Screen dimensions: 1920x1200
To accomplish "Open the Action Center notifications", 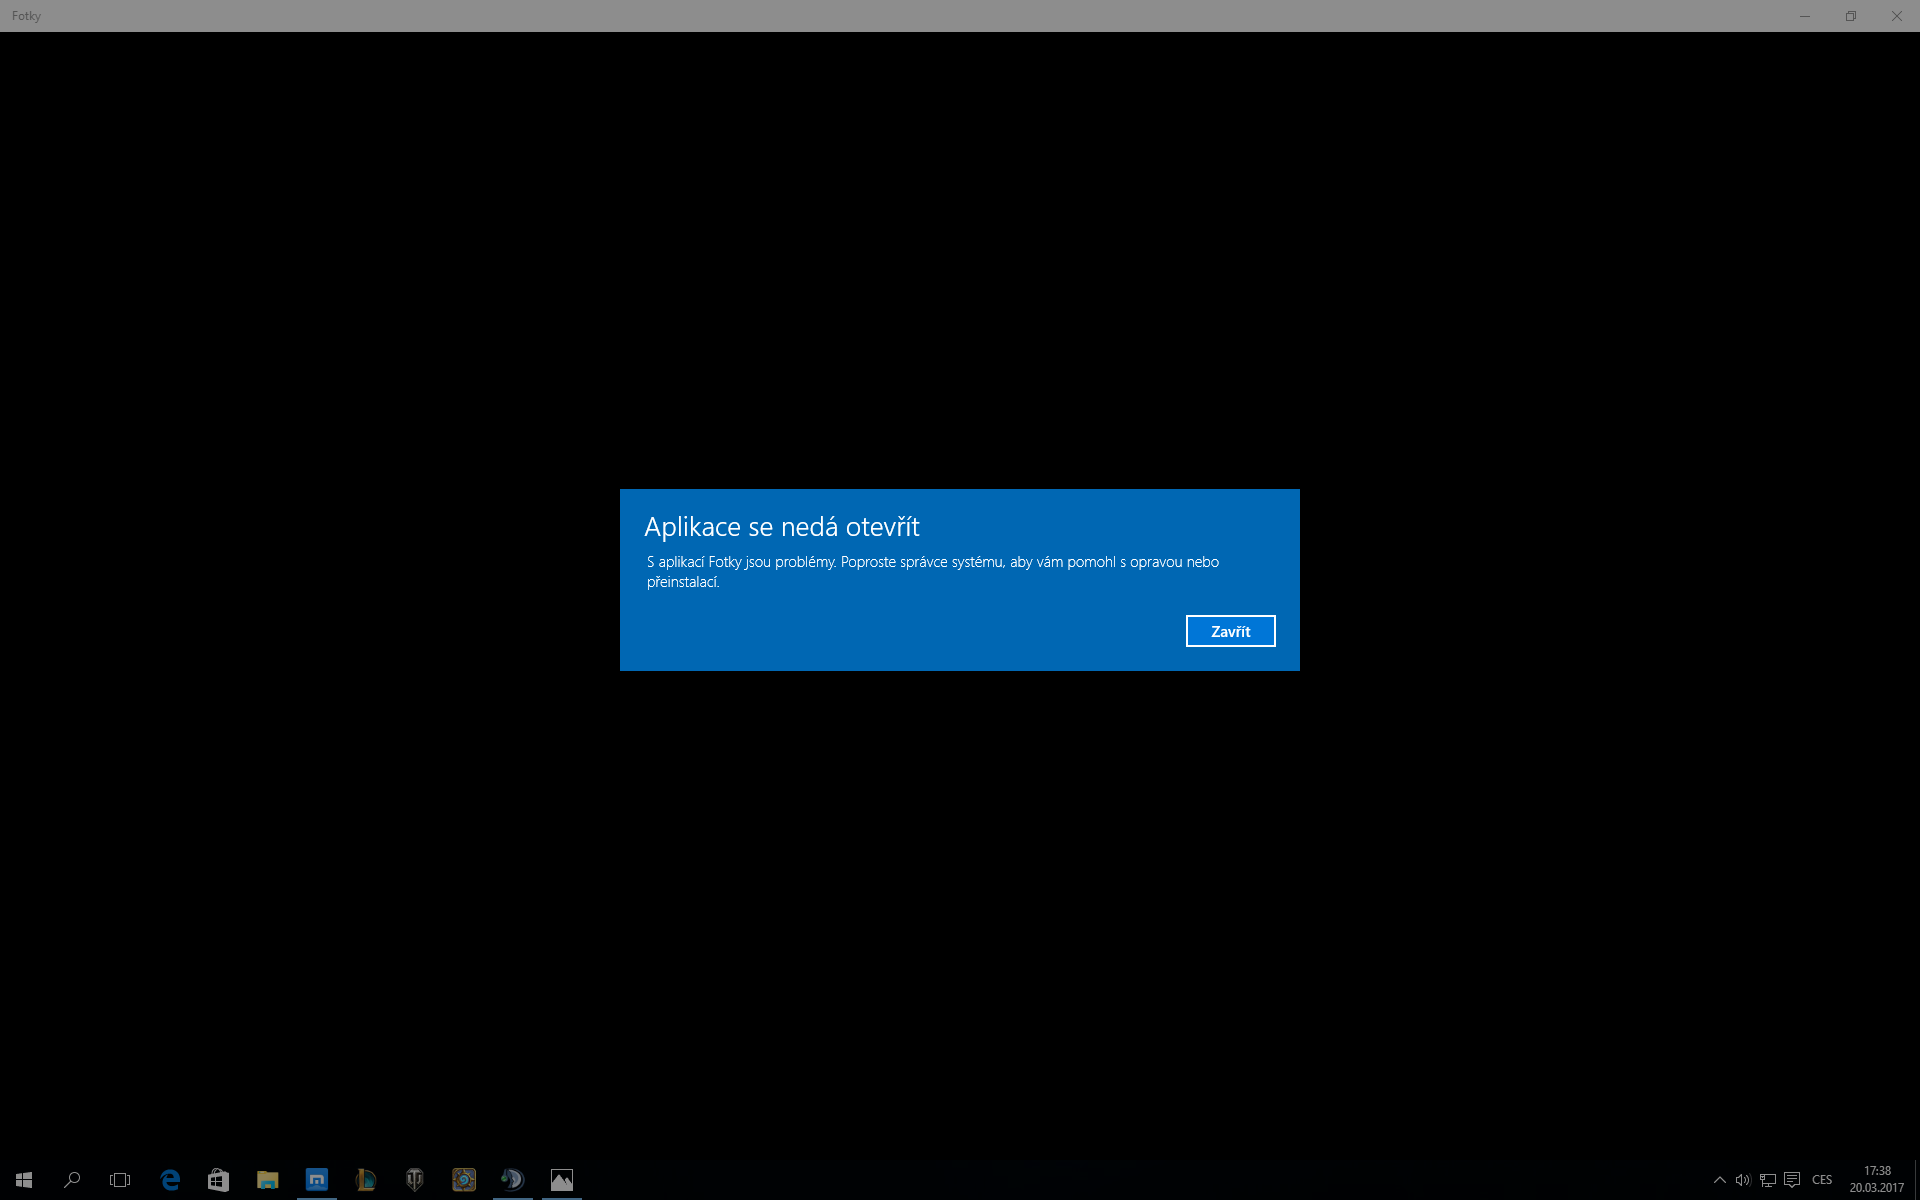I will [1792, 1180].
